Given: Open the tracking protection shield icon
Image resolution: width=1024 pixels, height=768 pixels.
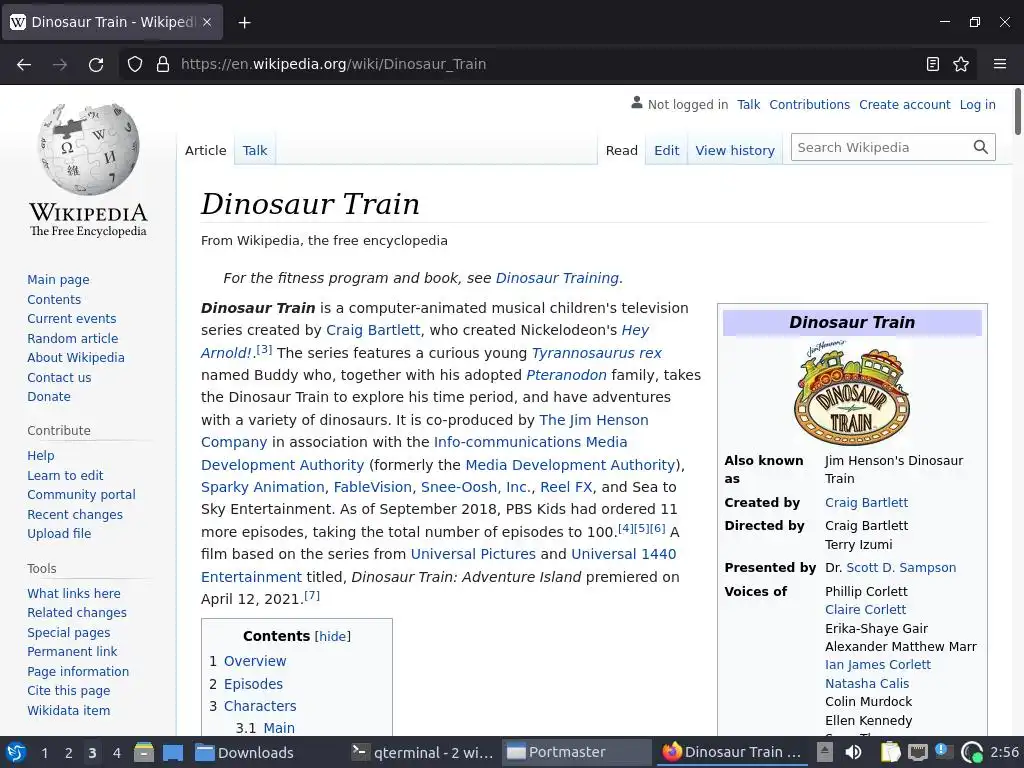Looking at the screenshot, I should coord(135,64).
